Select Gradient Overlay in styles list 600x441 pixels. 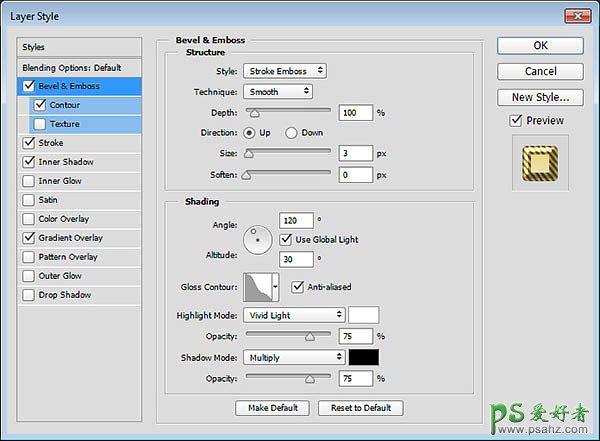pyautogui.click(x=70, y=238)
